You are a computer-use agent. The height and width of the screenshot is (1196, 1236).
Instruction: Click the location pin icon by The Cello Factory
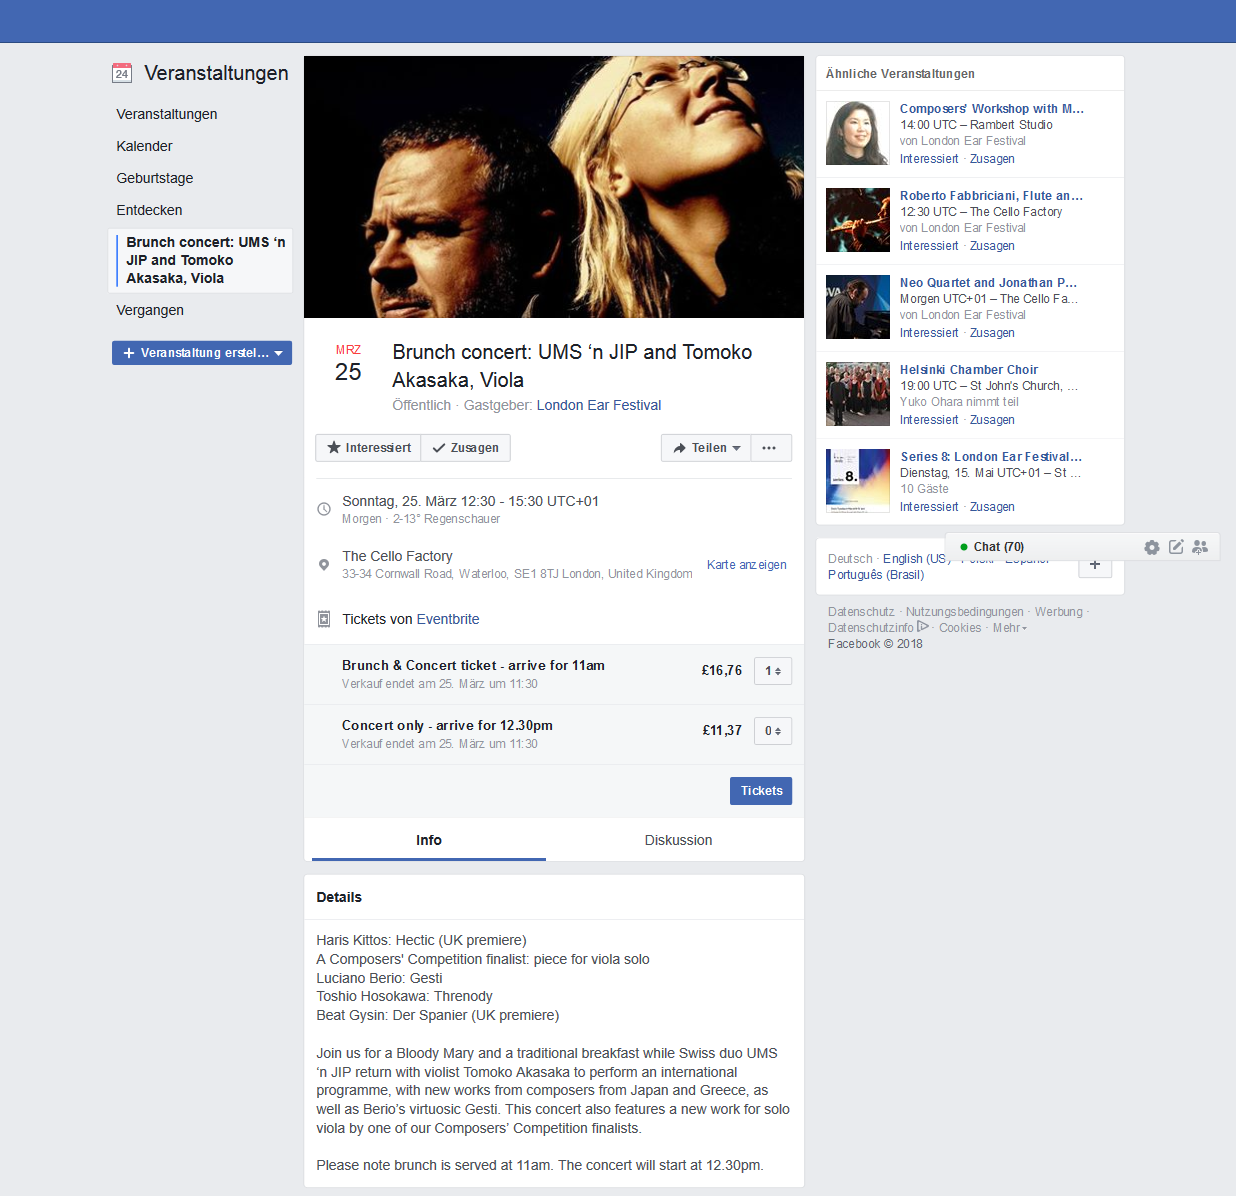[324, 565]
